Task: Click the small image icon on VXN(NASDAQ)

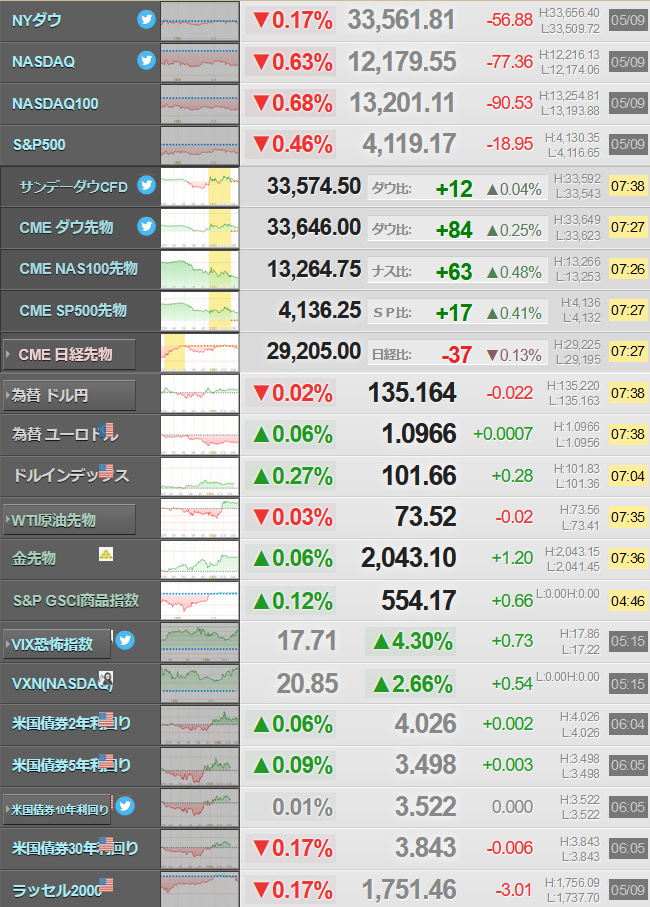Action: pos(106,679)
